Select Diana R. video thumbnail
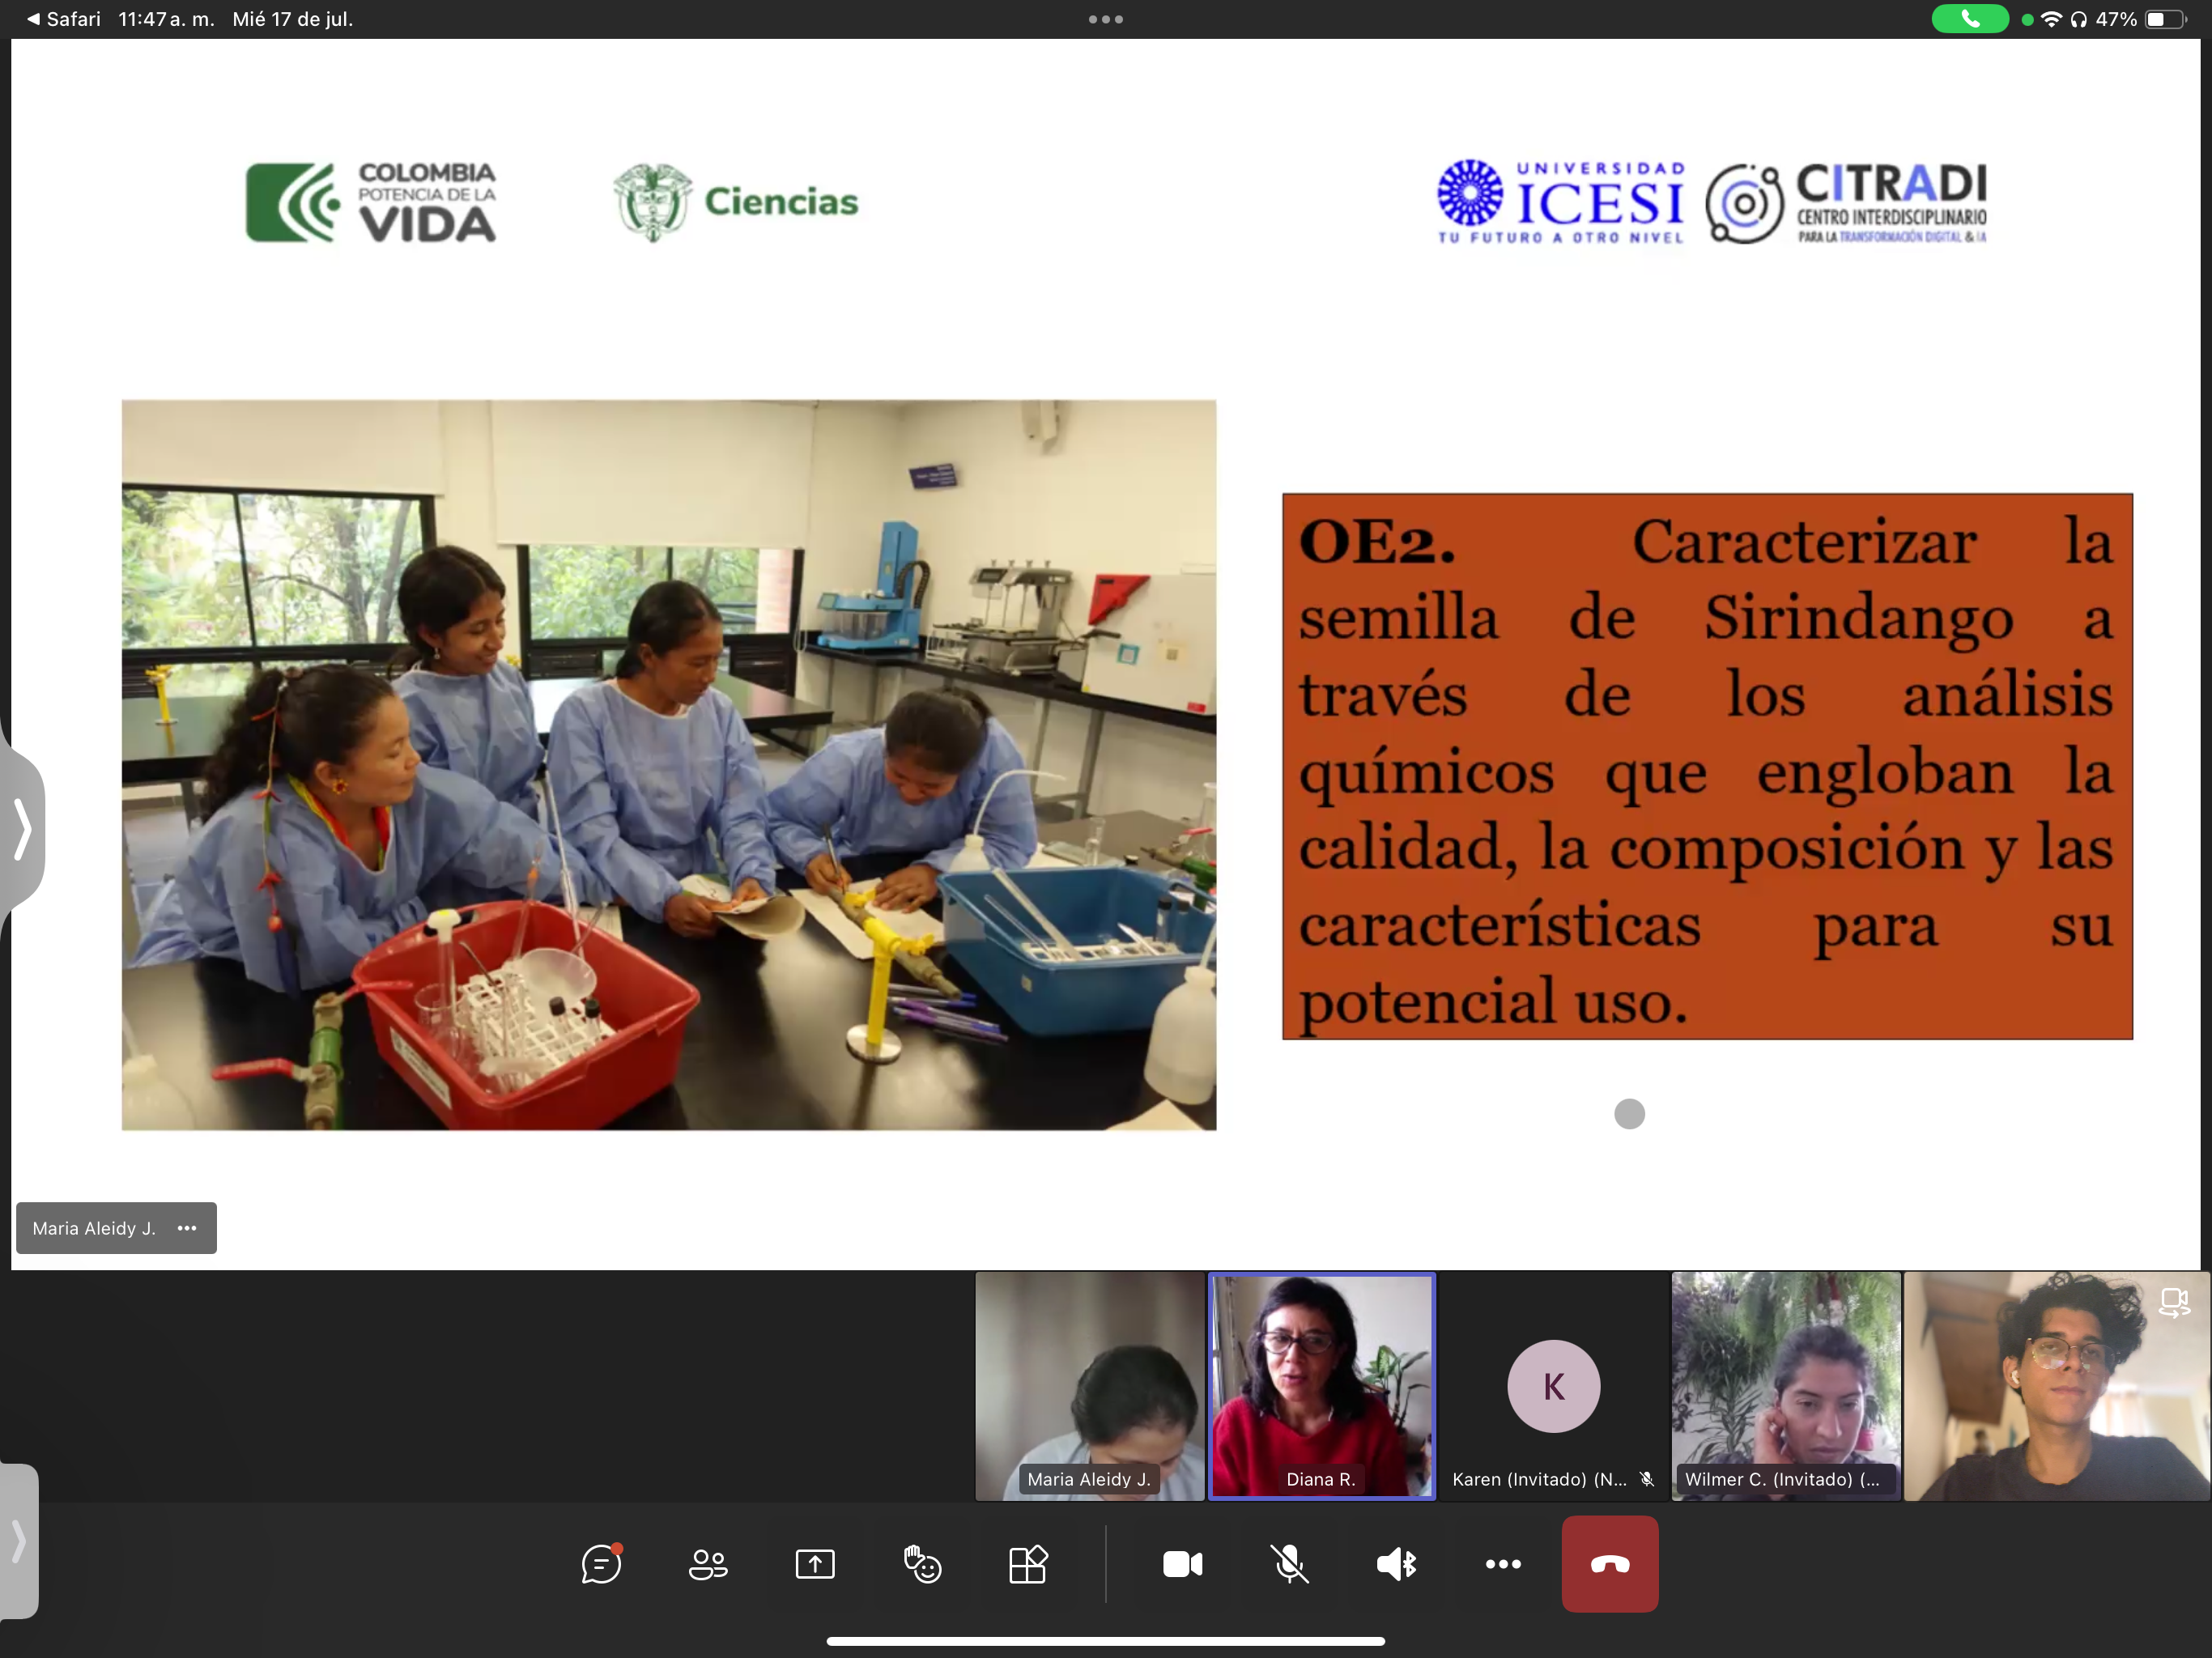 click(x=1321, y=1385)
